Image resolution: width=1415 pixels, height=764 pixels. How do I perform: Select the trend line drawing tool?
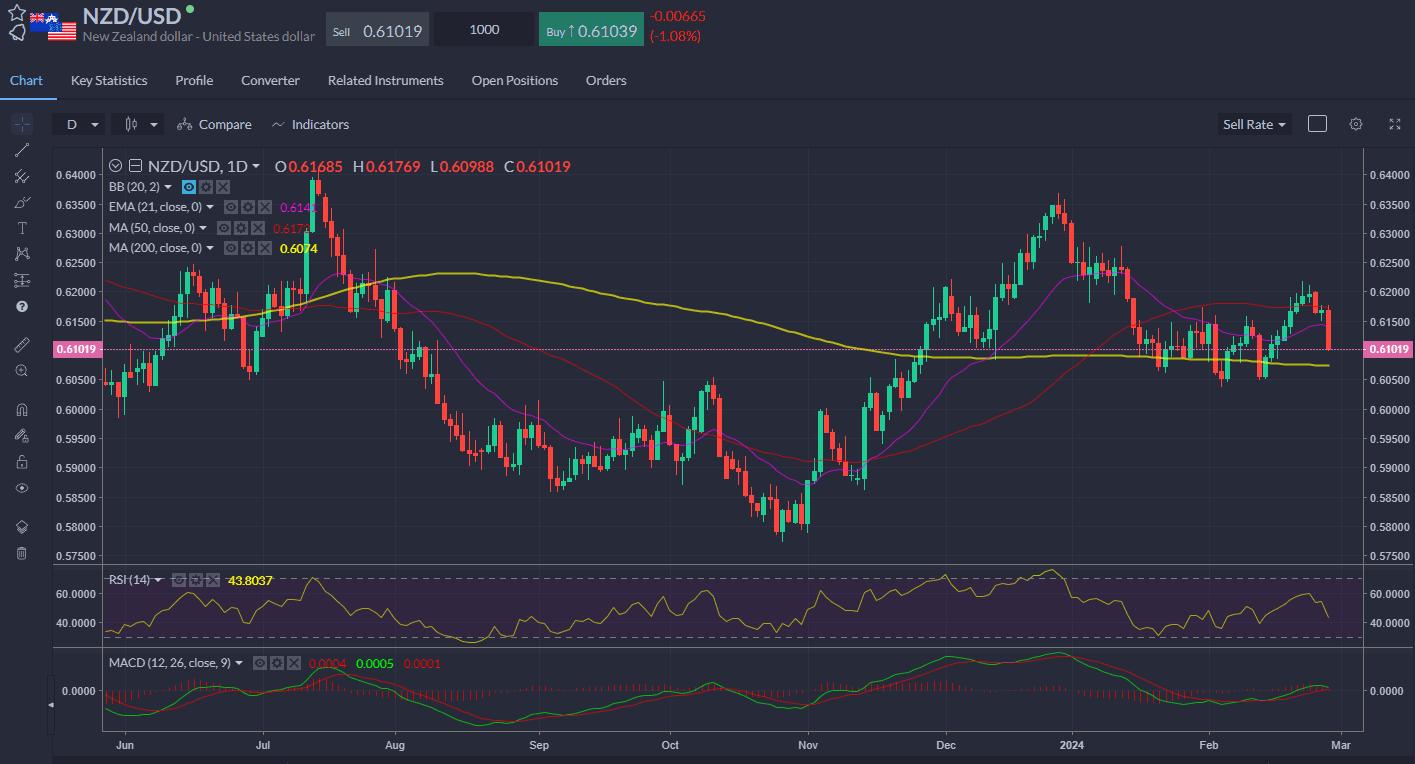coord(22,150)
